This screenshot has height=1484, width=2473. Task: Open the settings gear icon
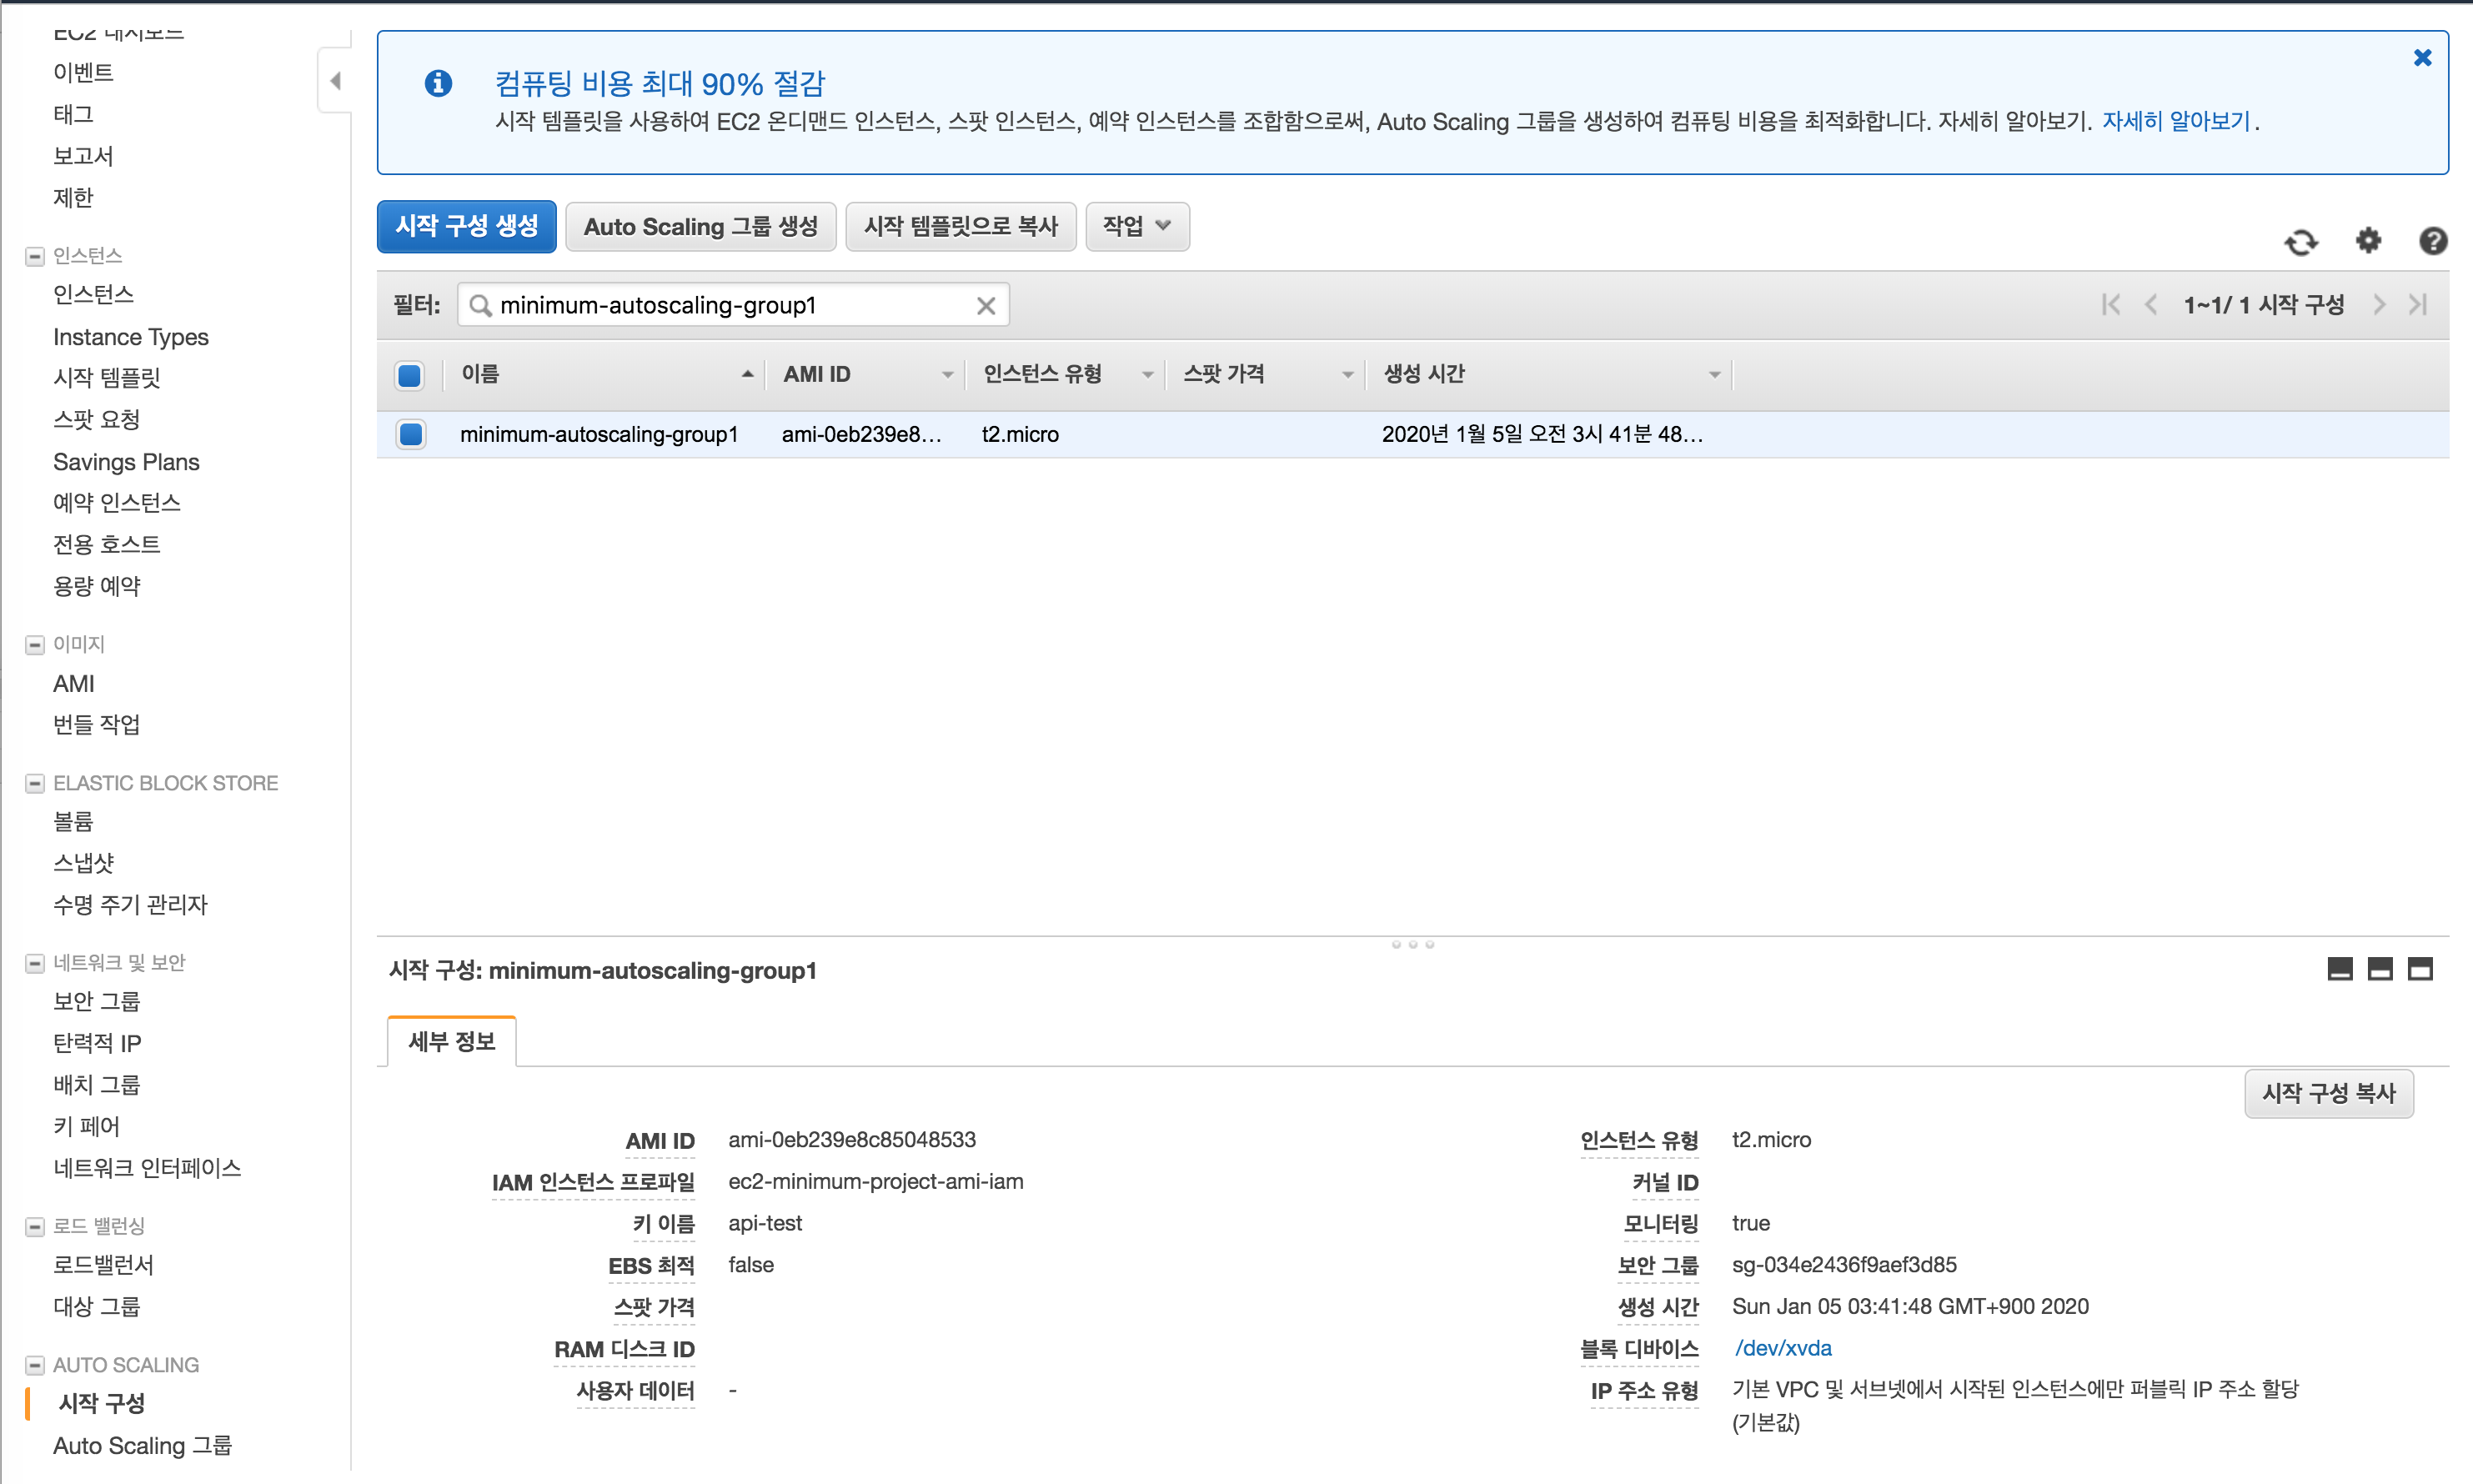(2368, 241)
